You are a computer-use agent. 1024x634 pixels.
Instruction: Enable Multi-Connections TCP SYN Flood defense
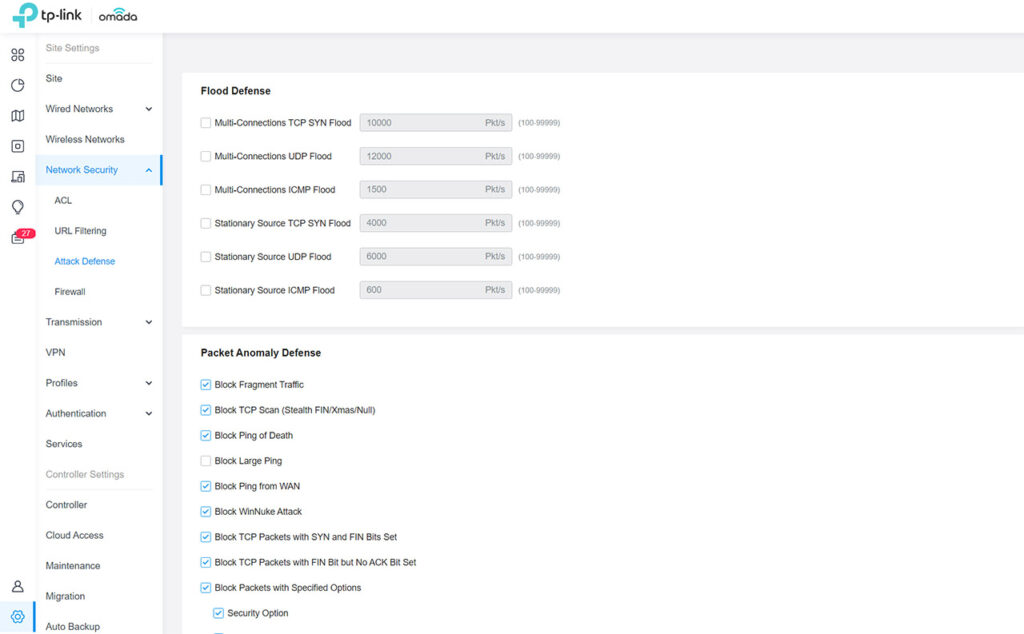pyautogui.click(x=204, y=122)
